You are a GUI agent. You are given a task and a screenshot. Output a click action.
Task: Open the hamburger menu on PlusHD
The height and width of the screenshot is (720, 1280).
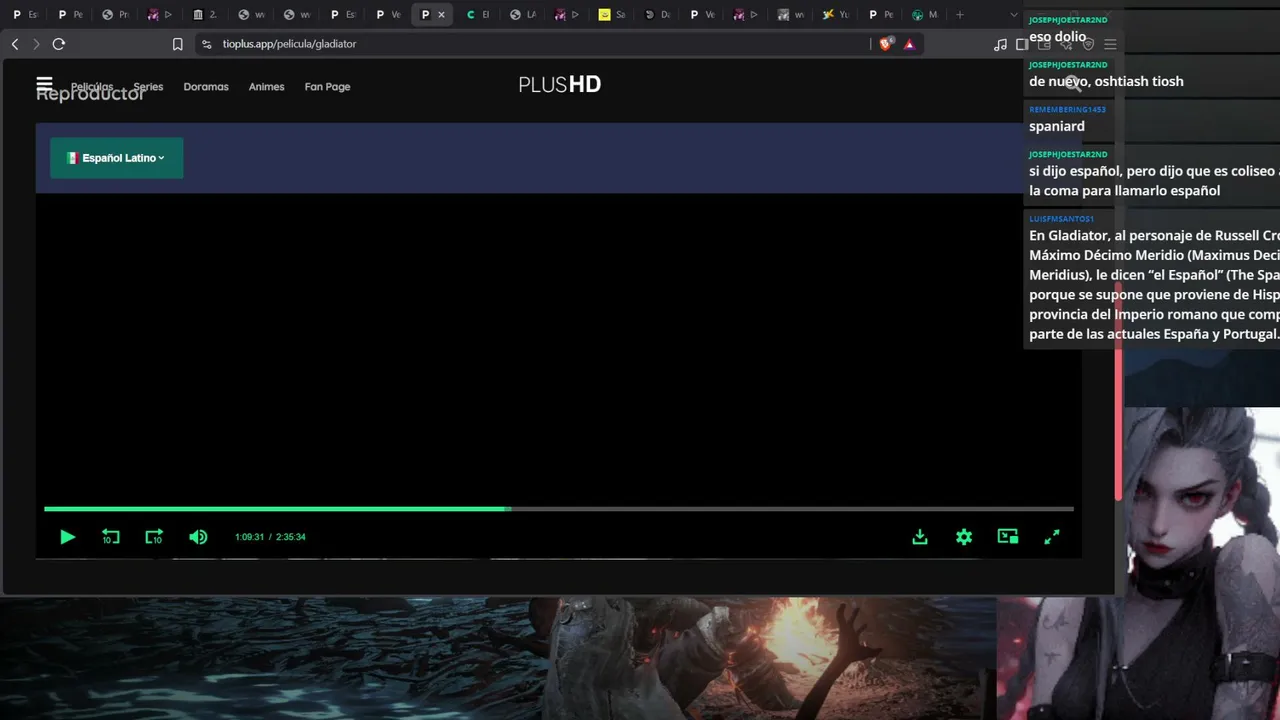click(x=44, y=84)
